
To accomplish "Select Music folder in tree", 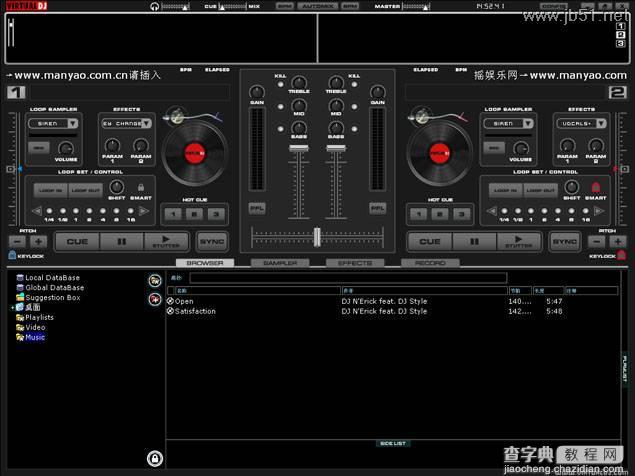I will click(x=35, y=337).
